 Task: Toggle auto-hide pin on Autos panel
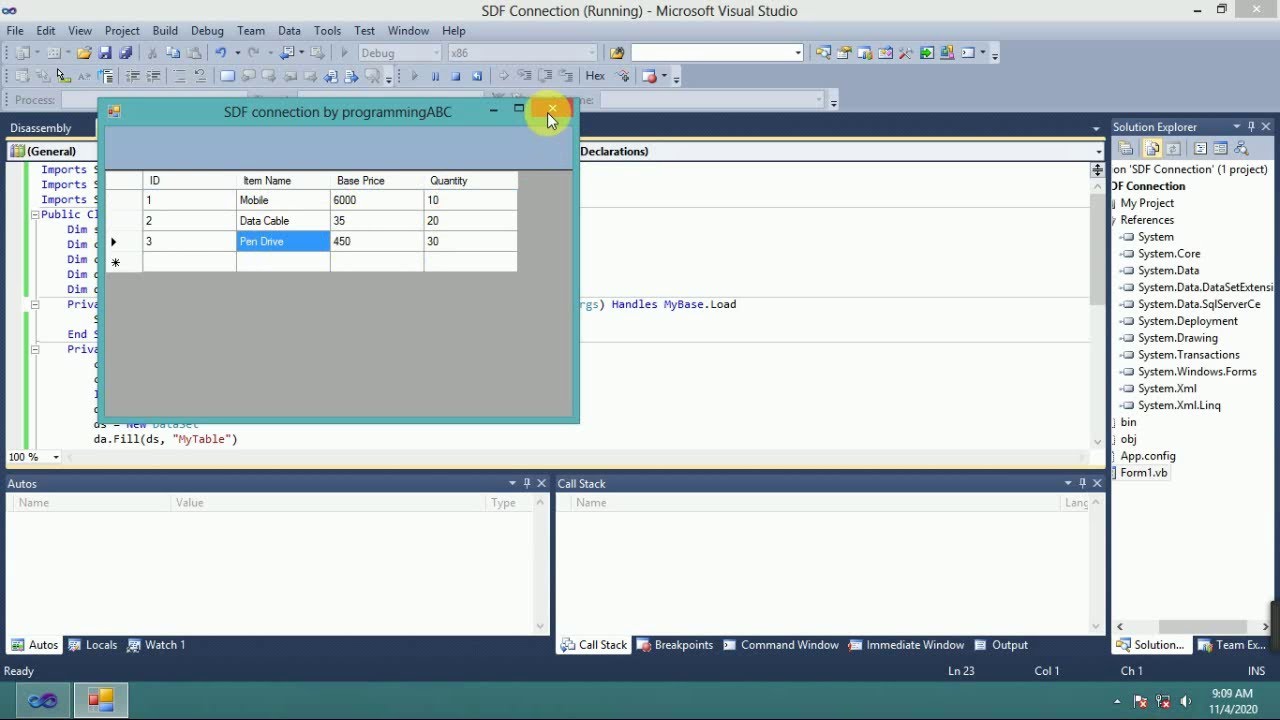(527, 483)
